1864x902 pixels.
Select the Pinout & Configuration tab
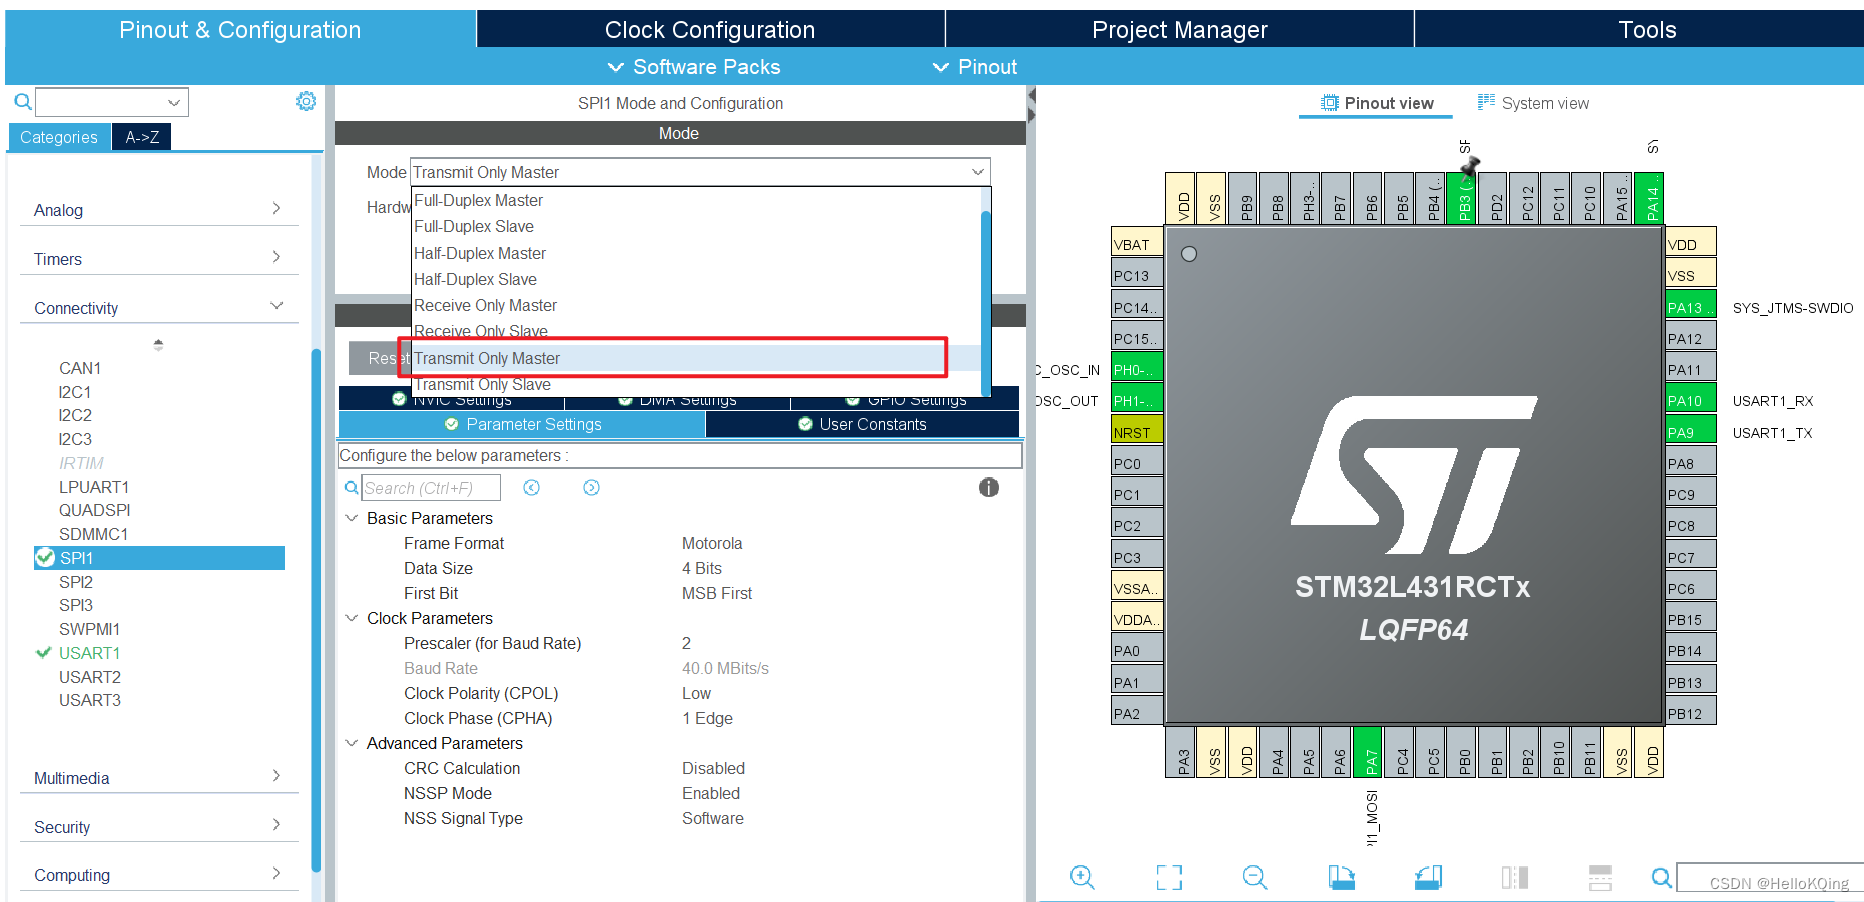(240, 29)
